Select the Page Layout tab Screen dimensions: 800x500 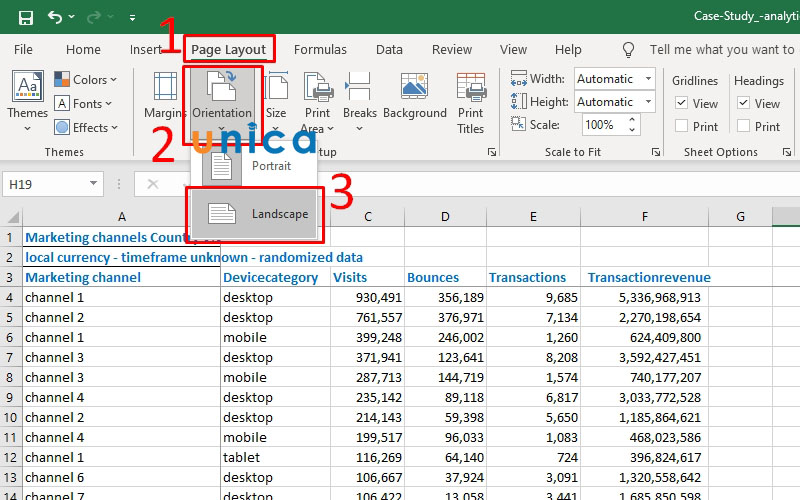pyautogui.click(x=229, y=49)
